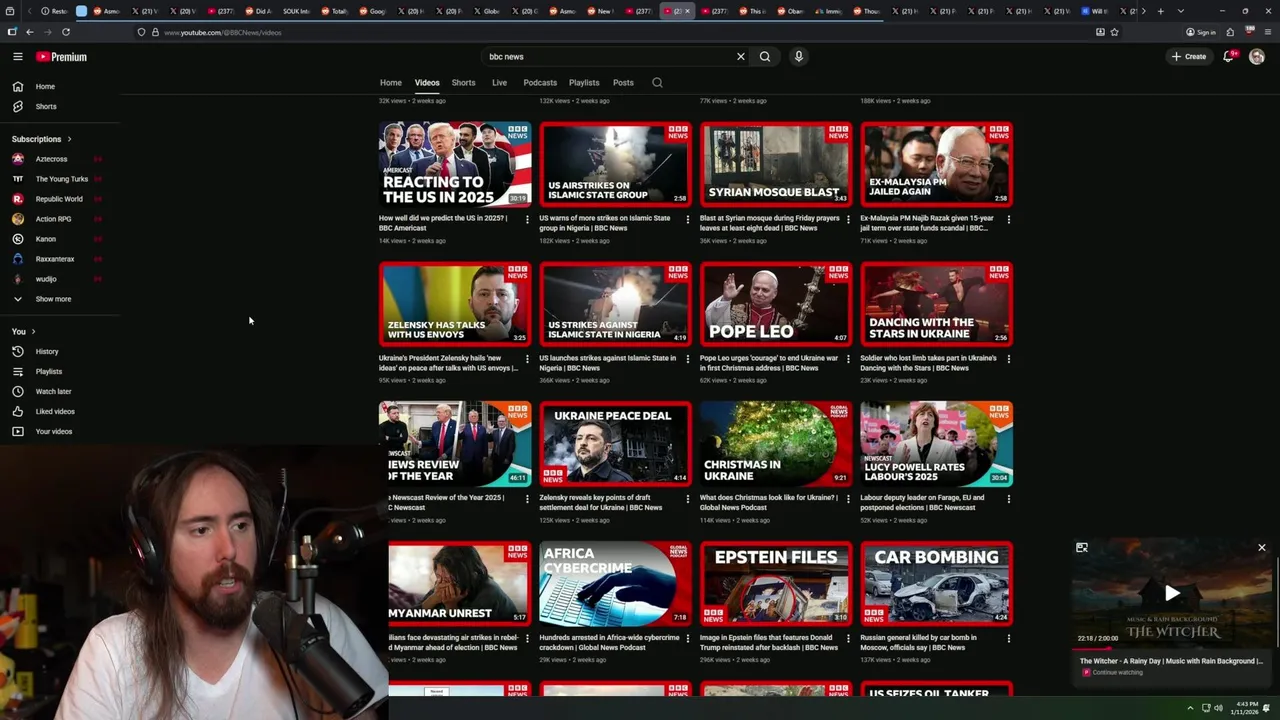The width and height of the screenshot is (1280, 720).
Task: Switch to the Posts tab
Action: pyautogui.click(x=623, y=83)
